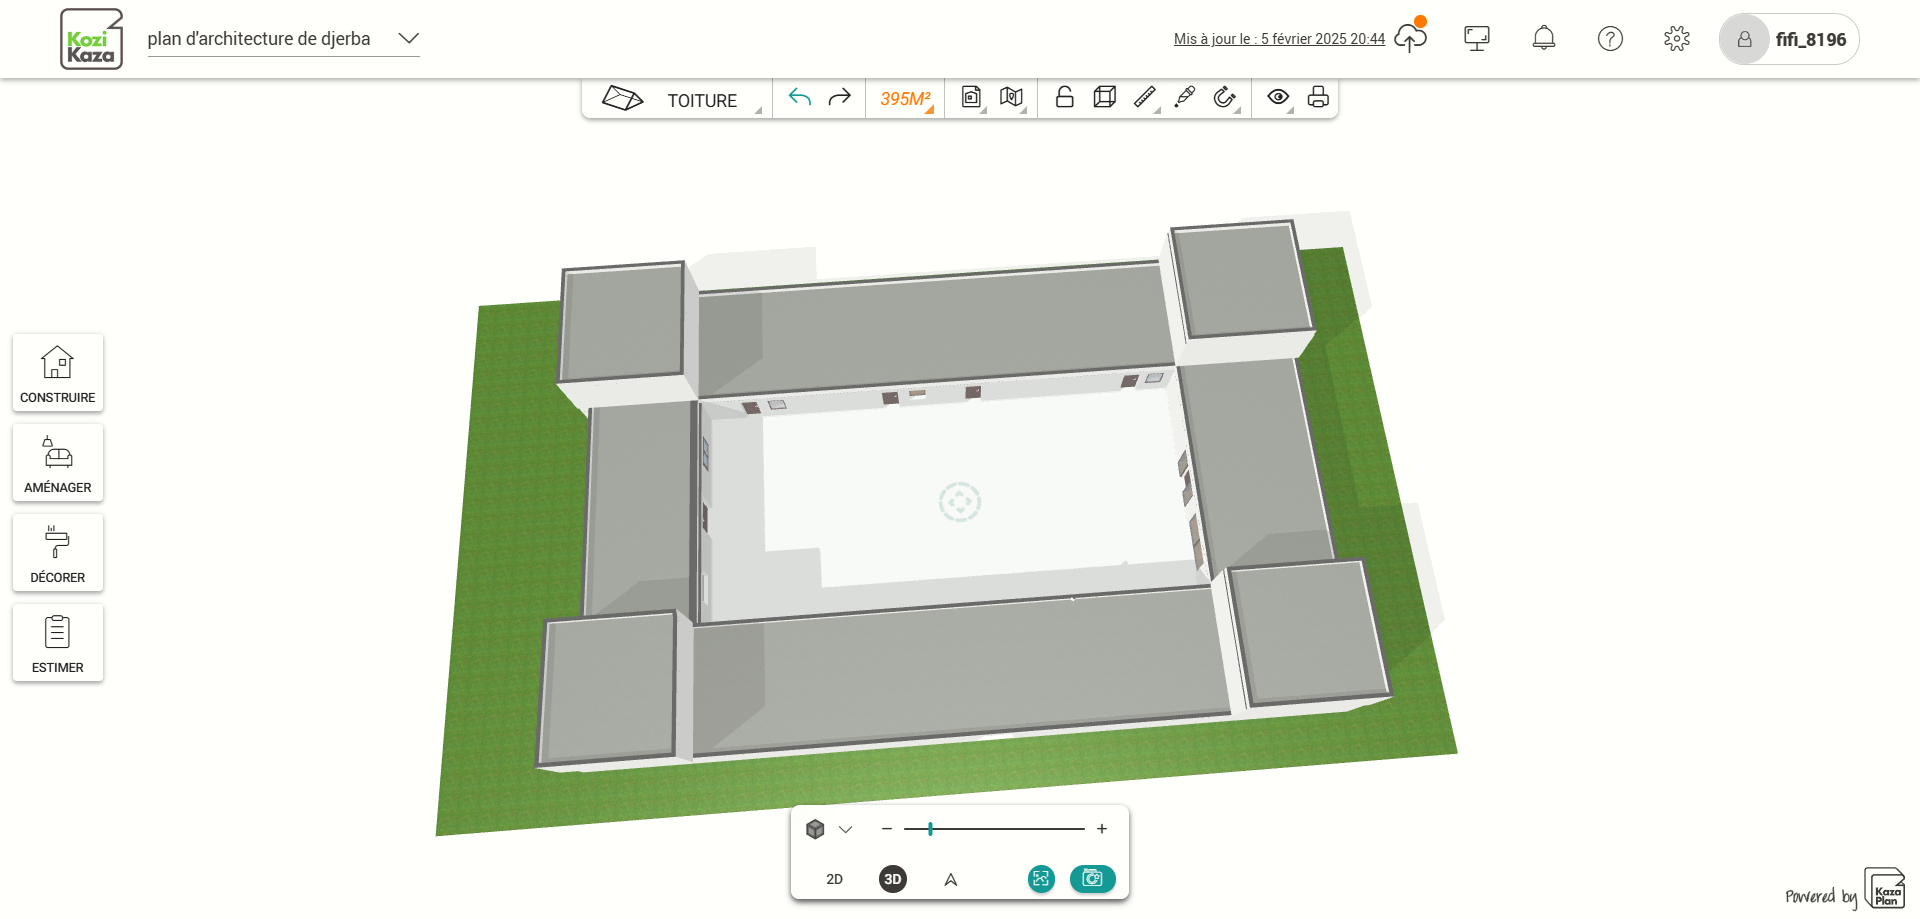The height and width of the screenshot is (919, 1920).
Task: Toggle the padlock lock icon
Action: click(x=1064, y=97)
